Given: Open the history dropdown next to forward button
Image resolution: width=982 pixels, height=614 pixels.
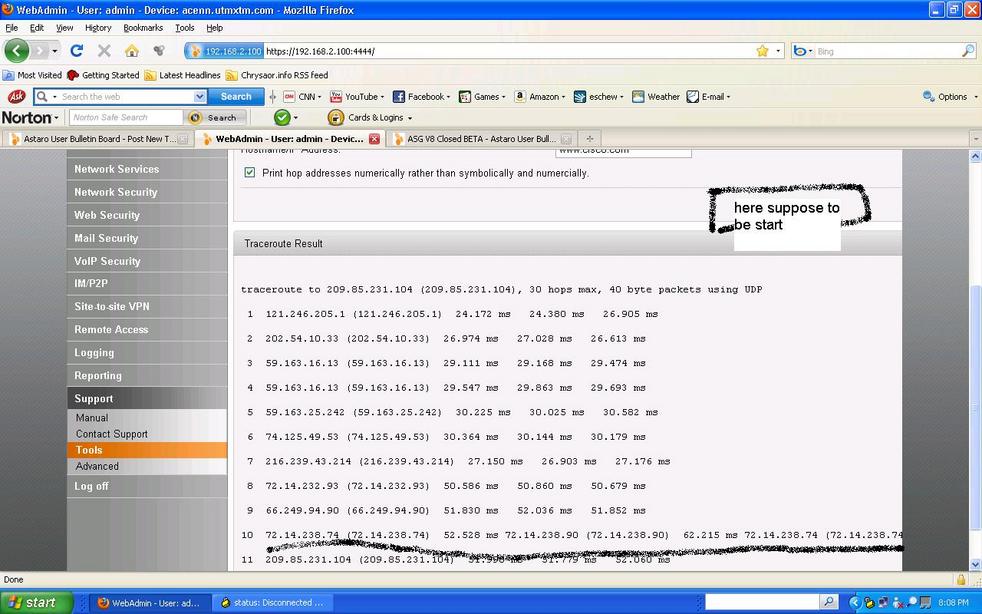Looking at the screenshot, I should (x=55, y=51).
